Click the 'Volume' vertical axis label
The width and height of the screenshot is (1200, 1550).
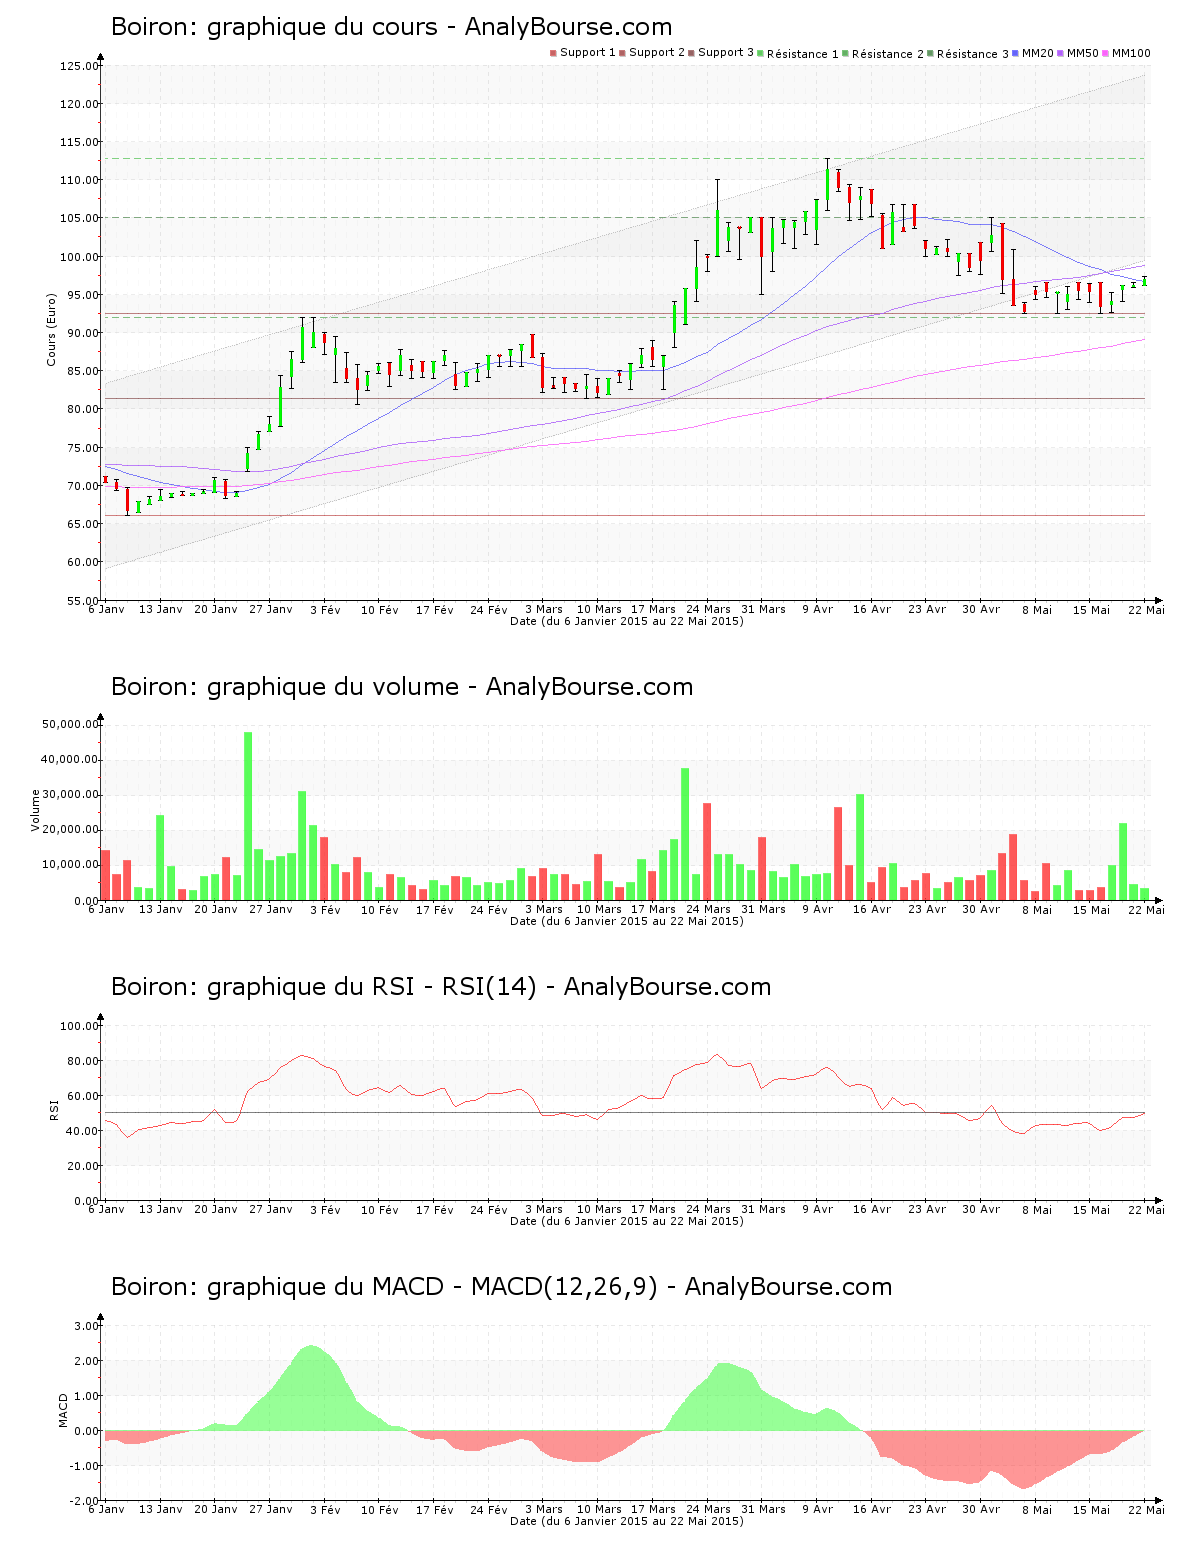click(x=36, y=810)
